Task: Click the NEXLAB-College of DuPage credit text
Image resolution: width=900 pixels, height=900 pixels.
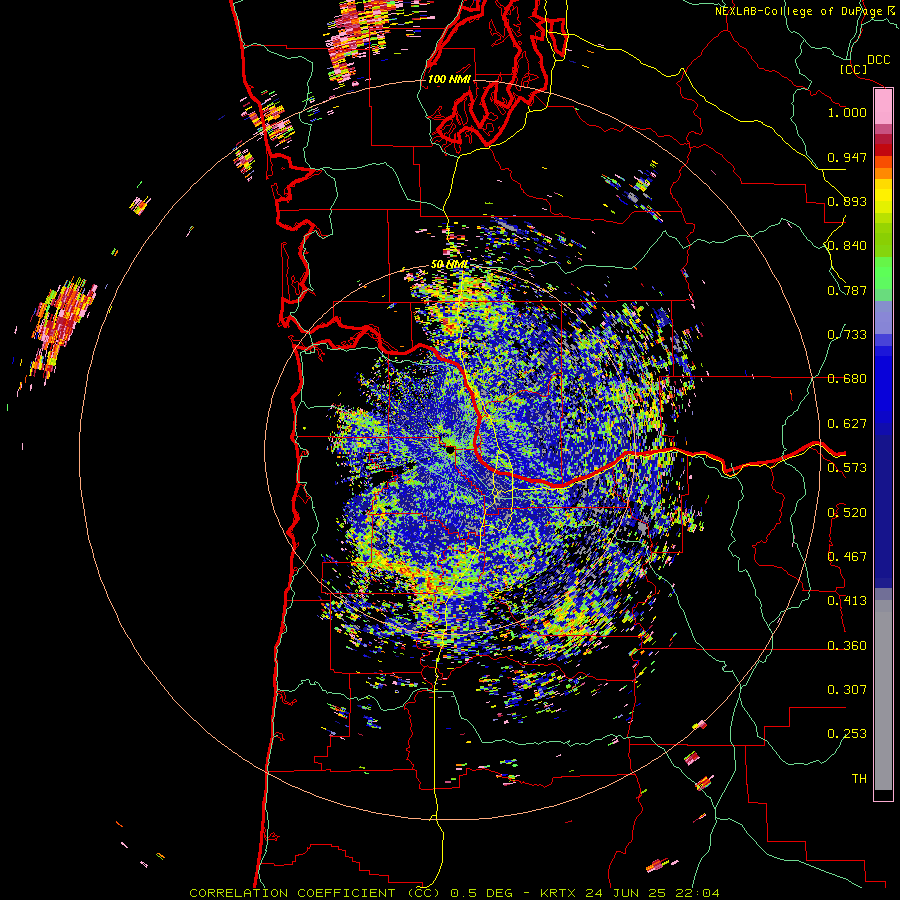Action: [798, 11]
